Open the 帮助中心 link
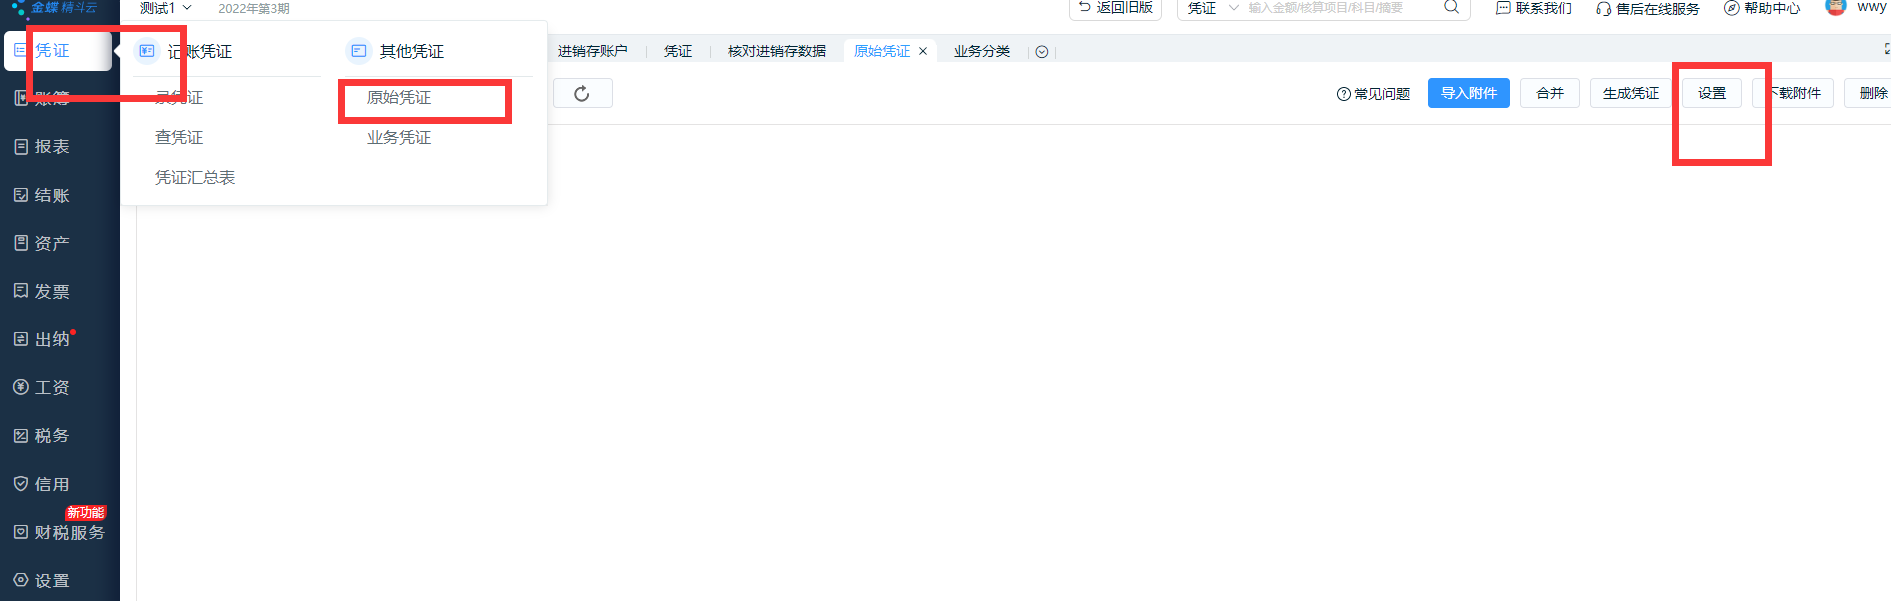 click(1762, 8)
